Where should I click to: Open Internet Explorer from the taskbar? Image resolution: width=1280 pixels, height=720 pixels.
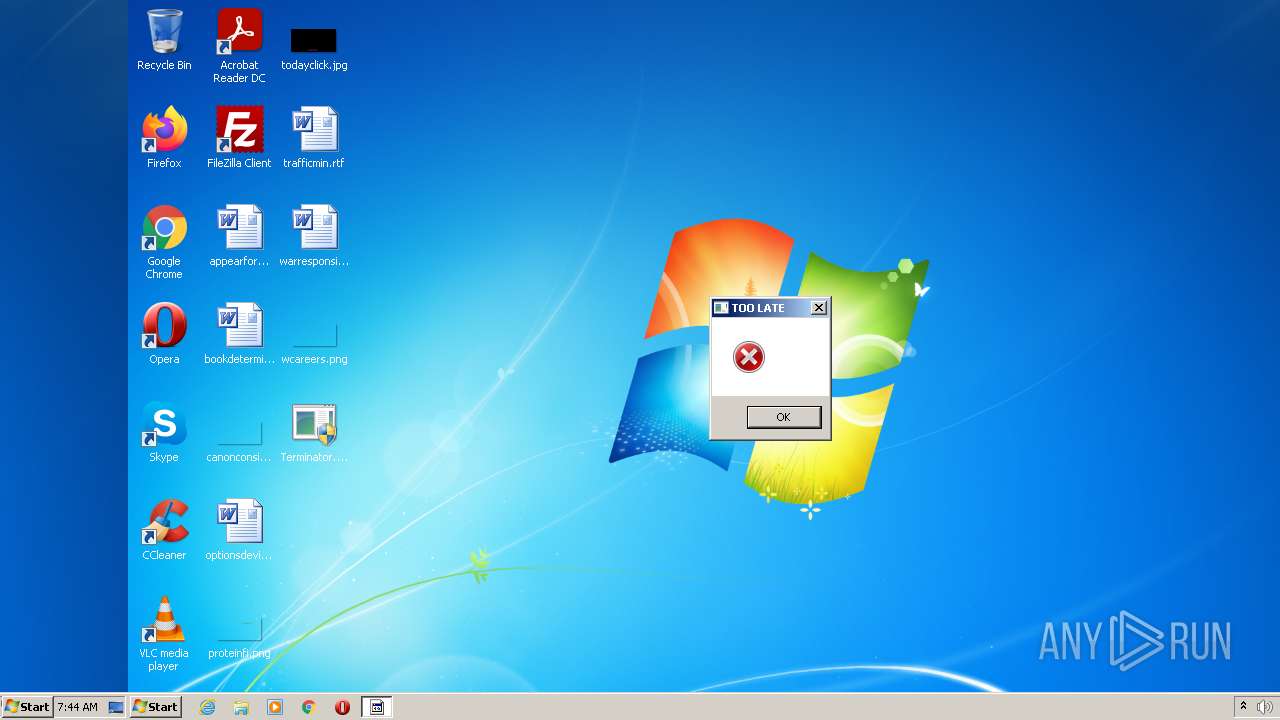tap(208, 707)
